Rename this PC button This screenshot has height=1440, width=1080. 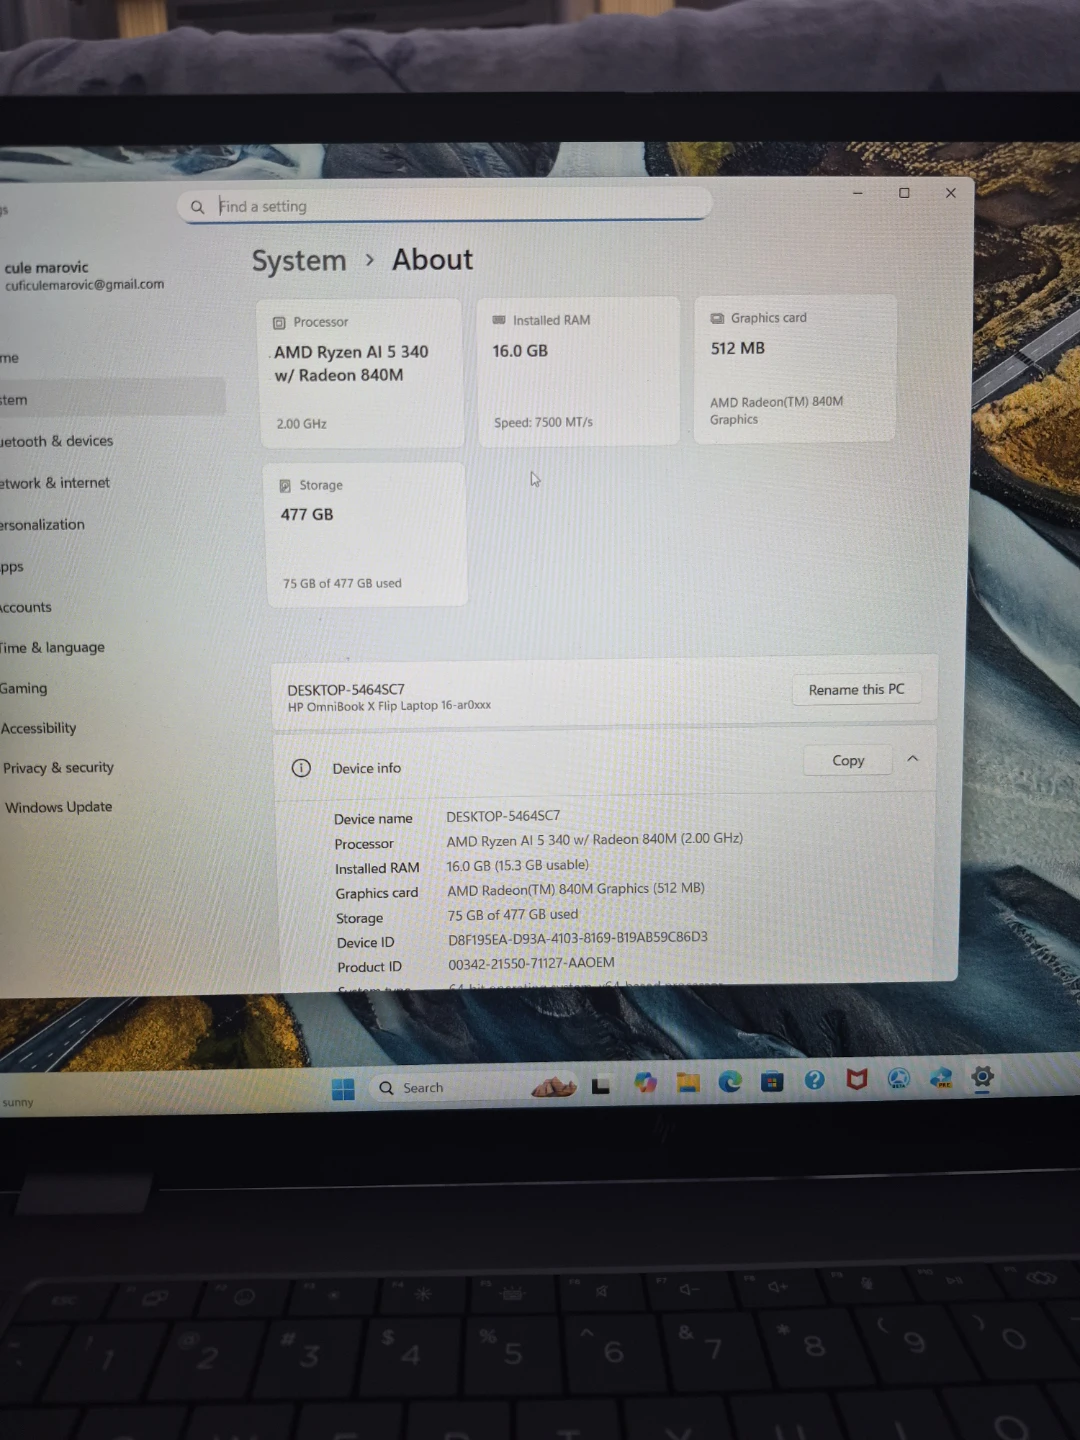click(x=856, y=689)
